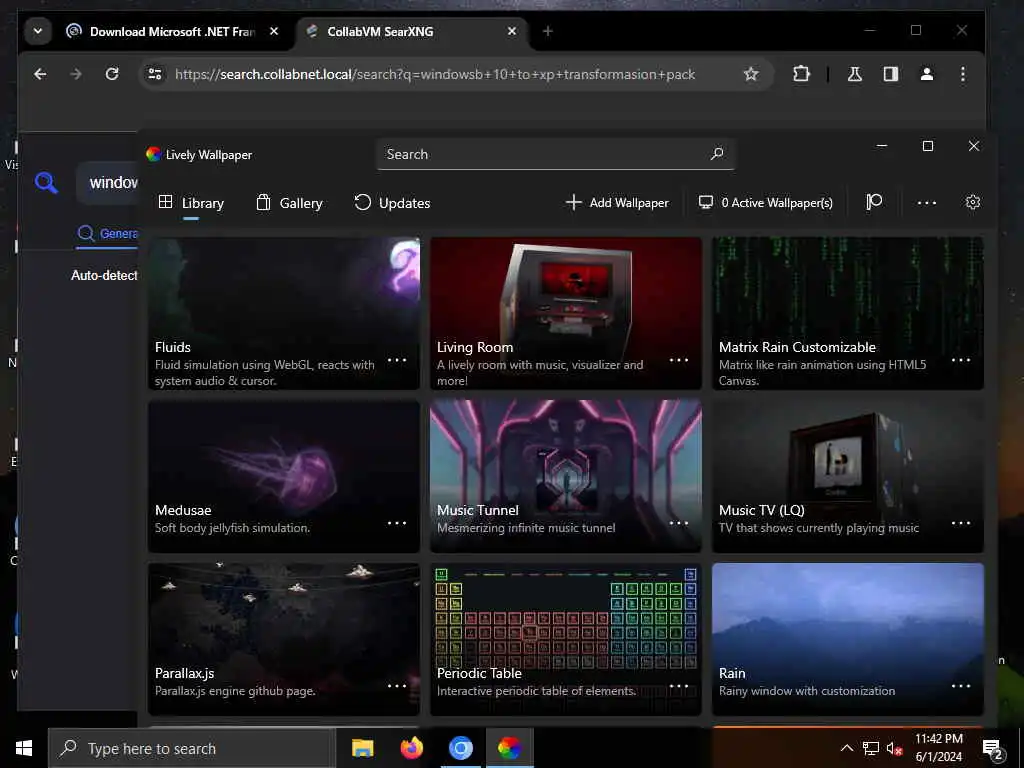The width and height of the screenshot is (1024, 768).
Task: Open the browser tab search dropdown arrow
Action: coord(38,31)
